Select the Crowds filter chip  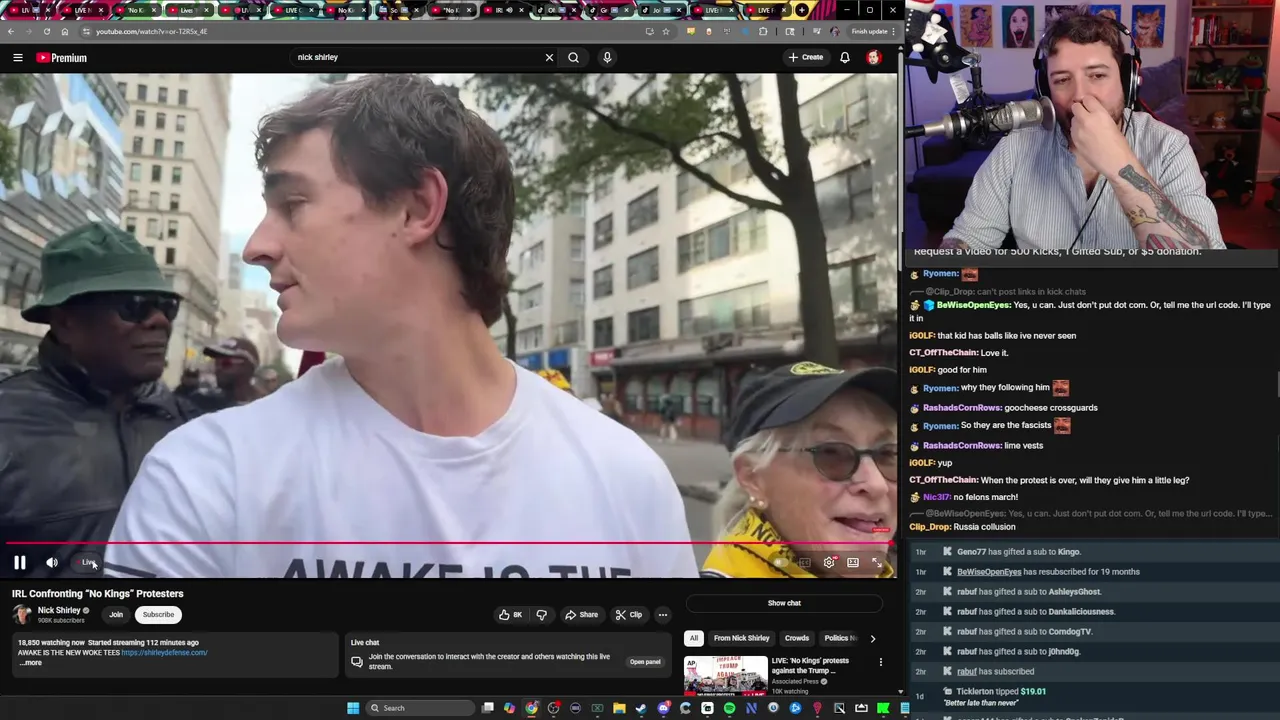[797, 638]
